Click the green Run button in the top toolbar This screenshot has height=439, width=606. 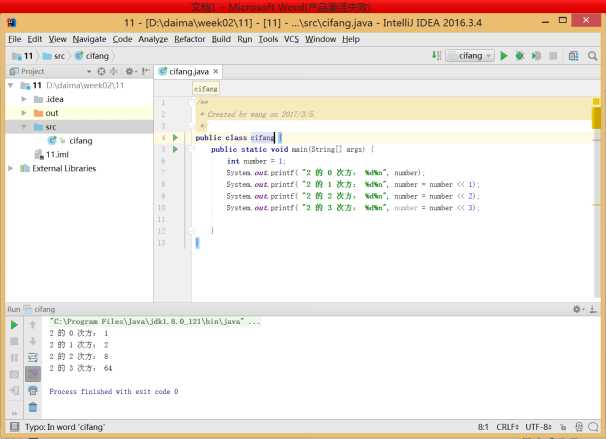point(504,56)
